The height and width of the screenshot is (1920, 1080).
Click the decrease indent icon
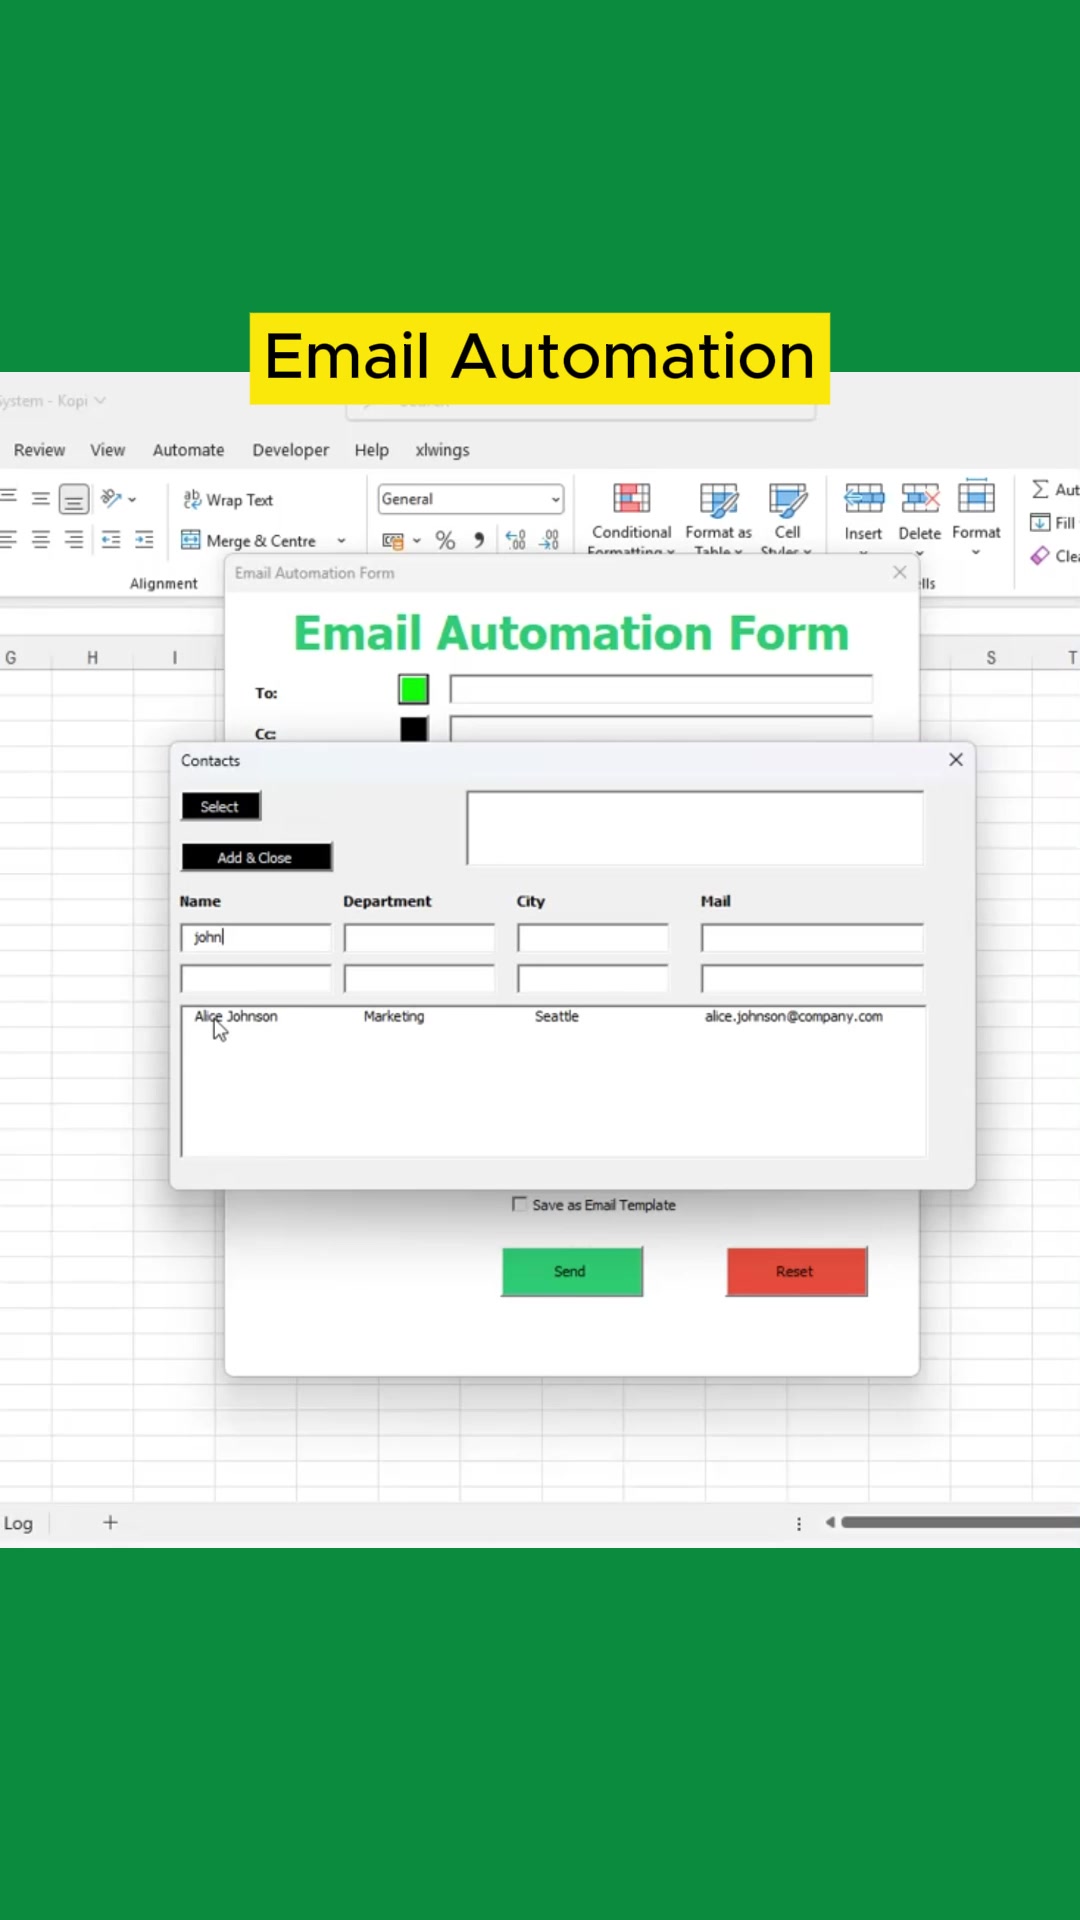click(111, 540)
